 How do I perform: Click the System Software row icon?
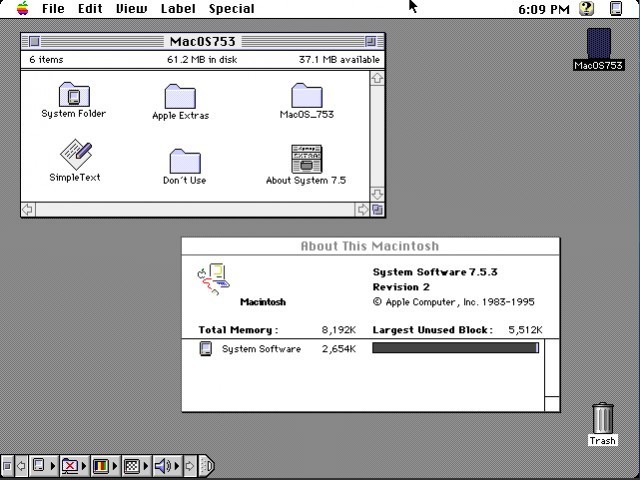pos(205,349)
